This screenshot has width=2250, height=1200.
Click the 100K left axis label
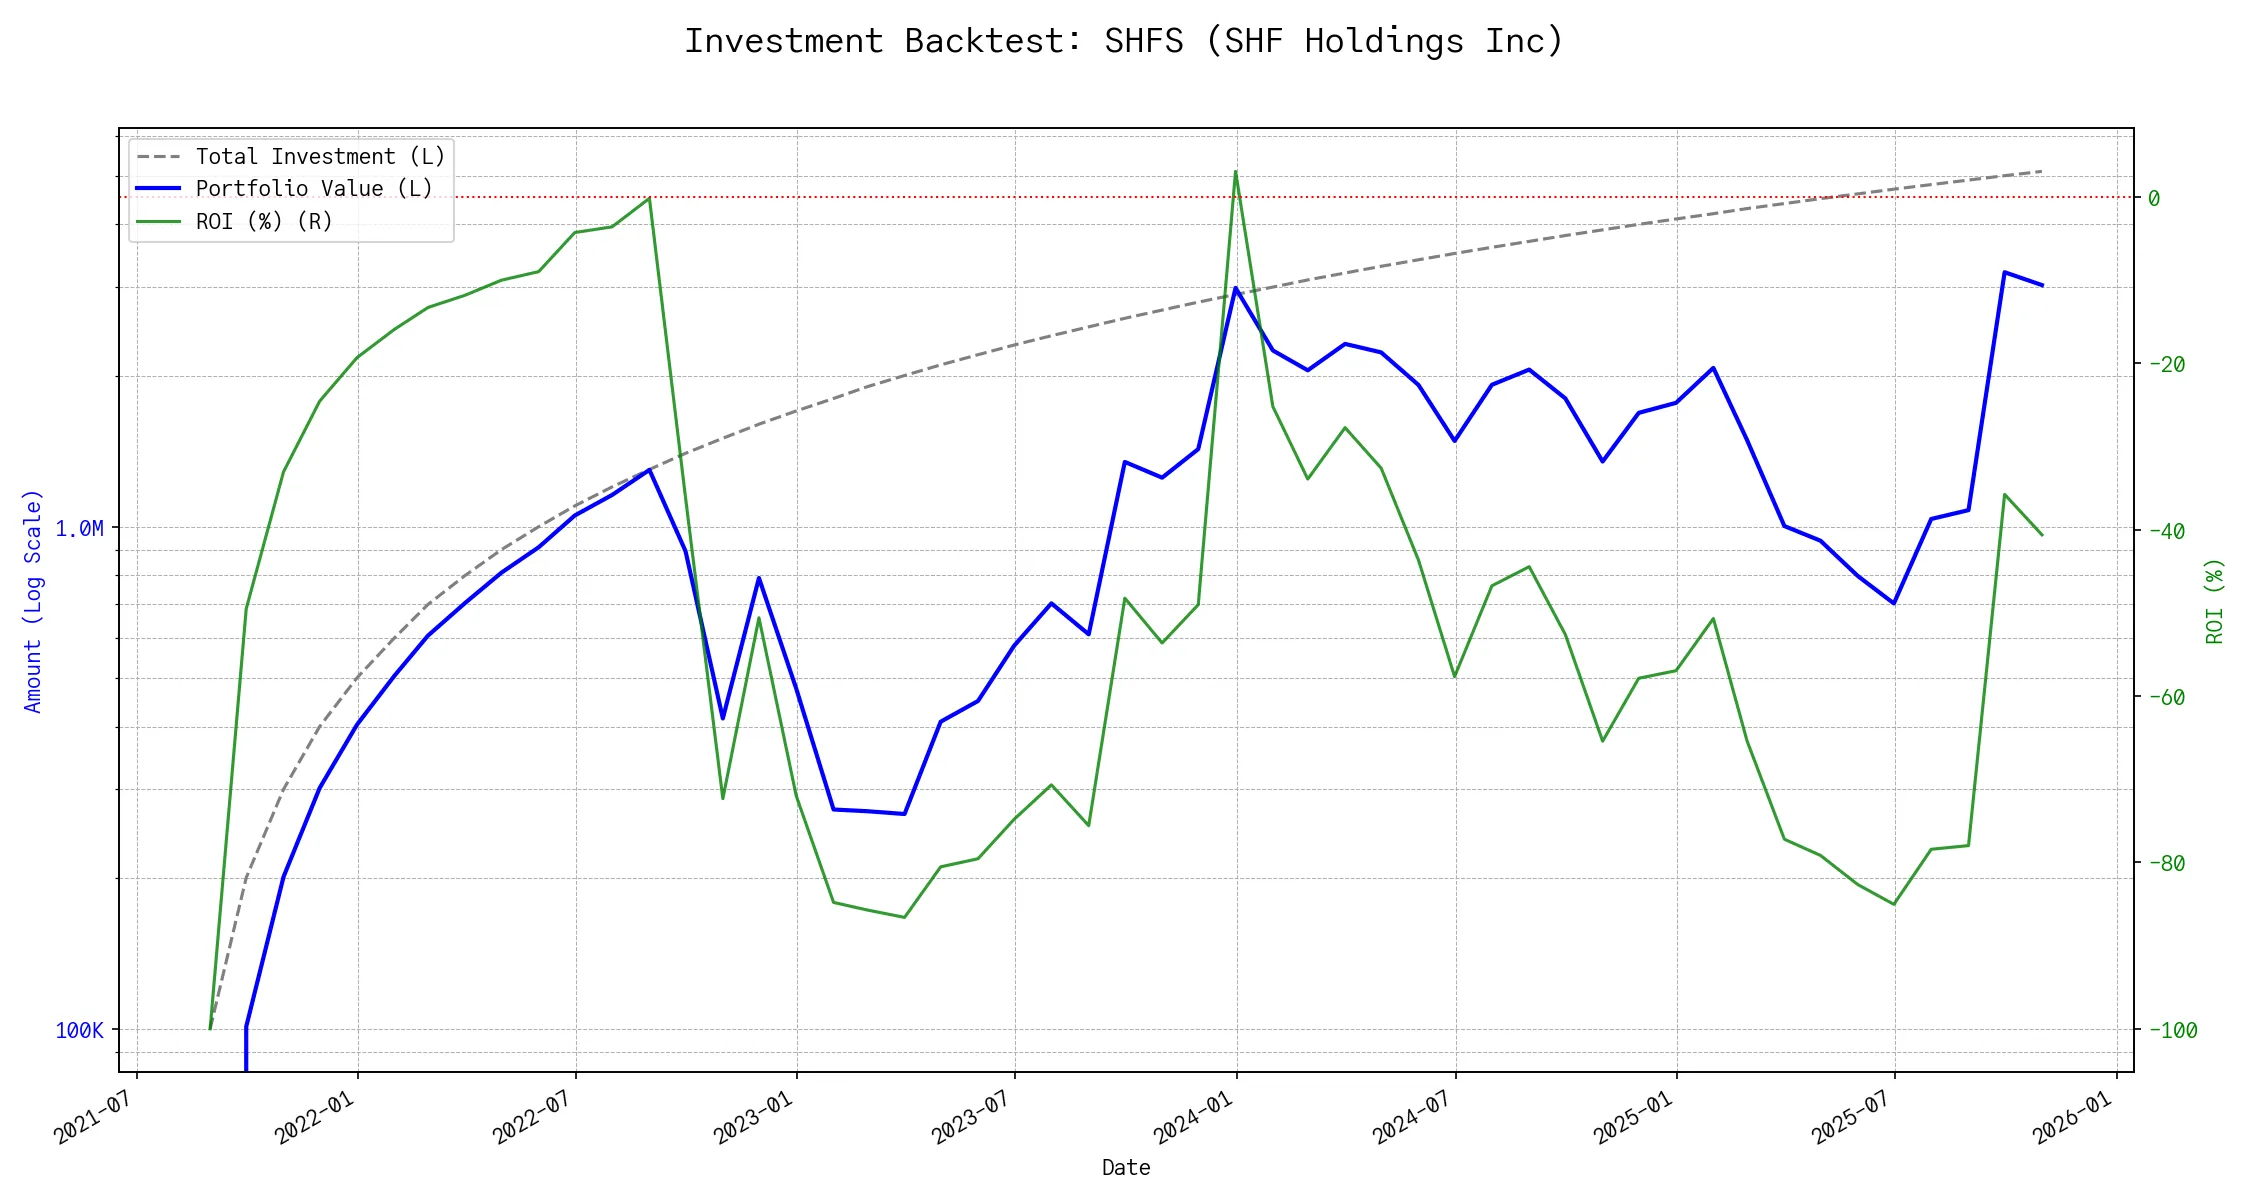pos(79,1030)
